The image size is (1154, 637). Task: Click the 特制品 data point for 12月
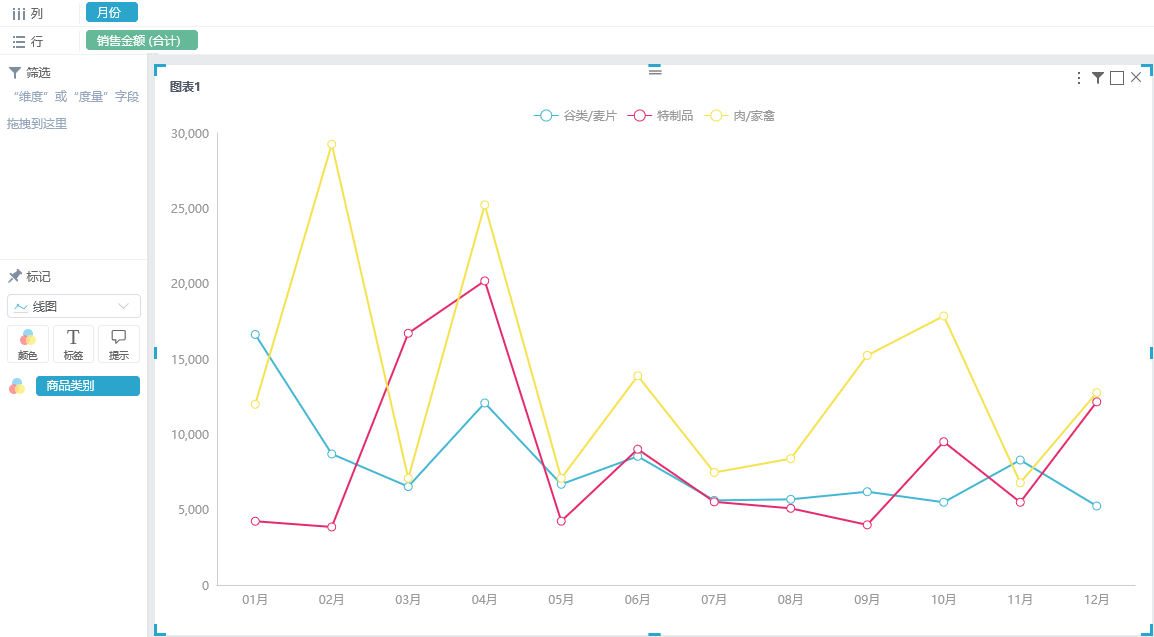(1097, 402)
